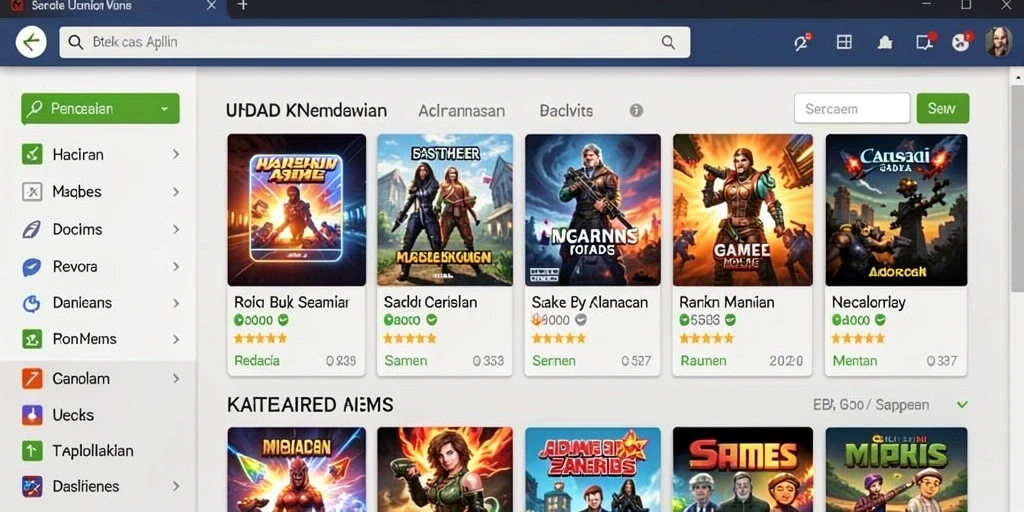This screenshot has width=1024, height=512.
Task: Click the Haciran sidebar icon
Action: (x=32, y=154)
